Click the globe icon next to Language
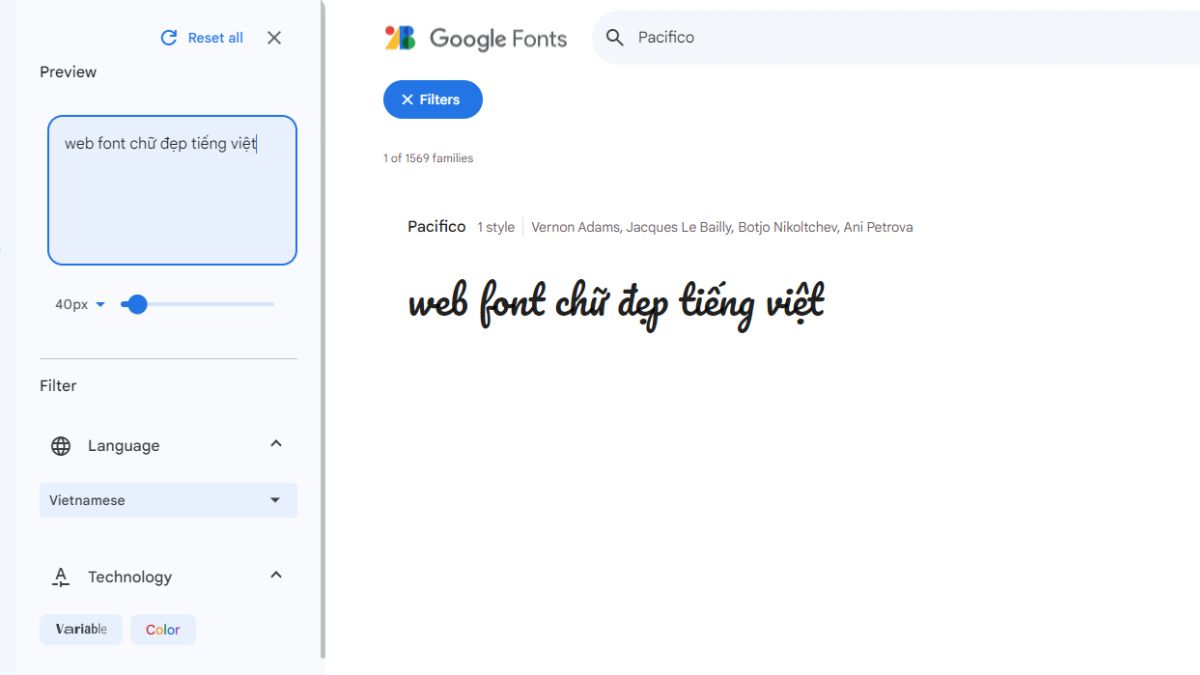Image resolution: width=1200 pixels, height=675 pixels. click(59, 445)
